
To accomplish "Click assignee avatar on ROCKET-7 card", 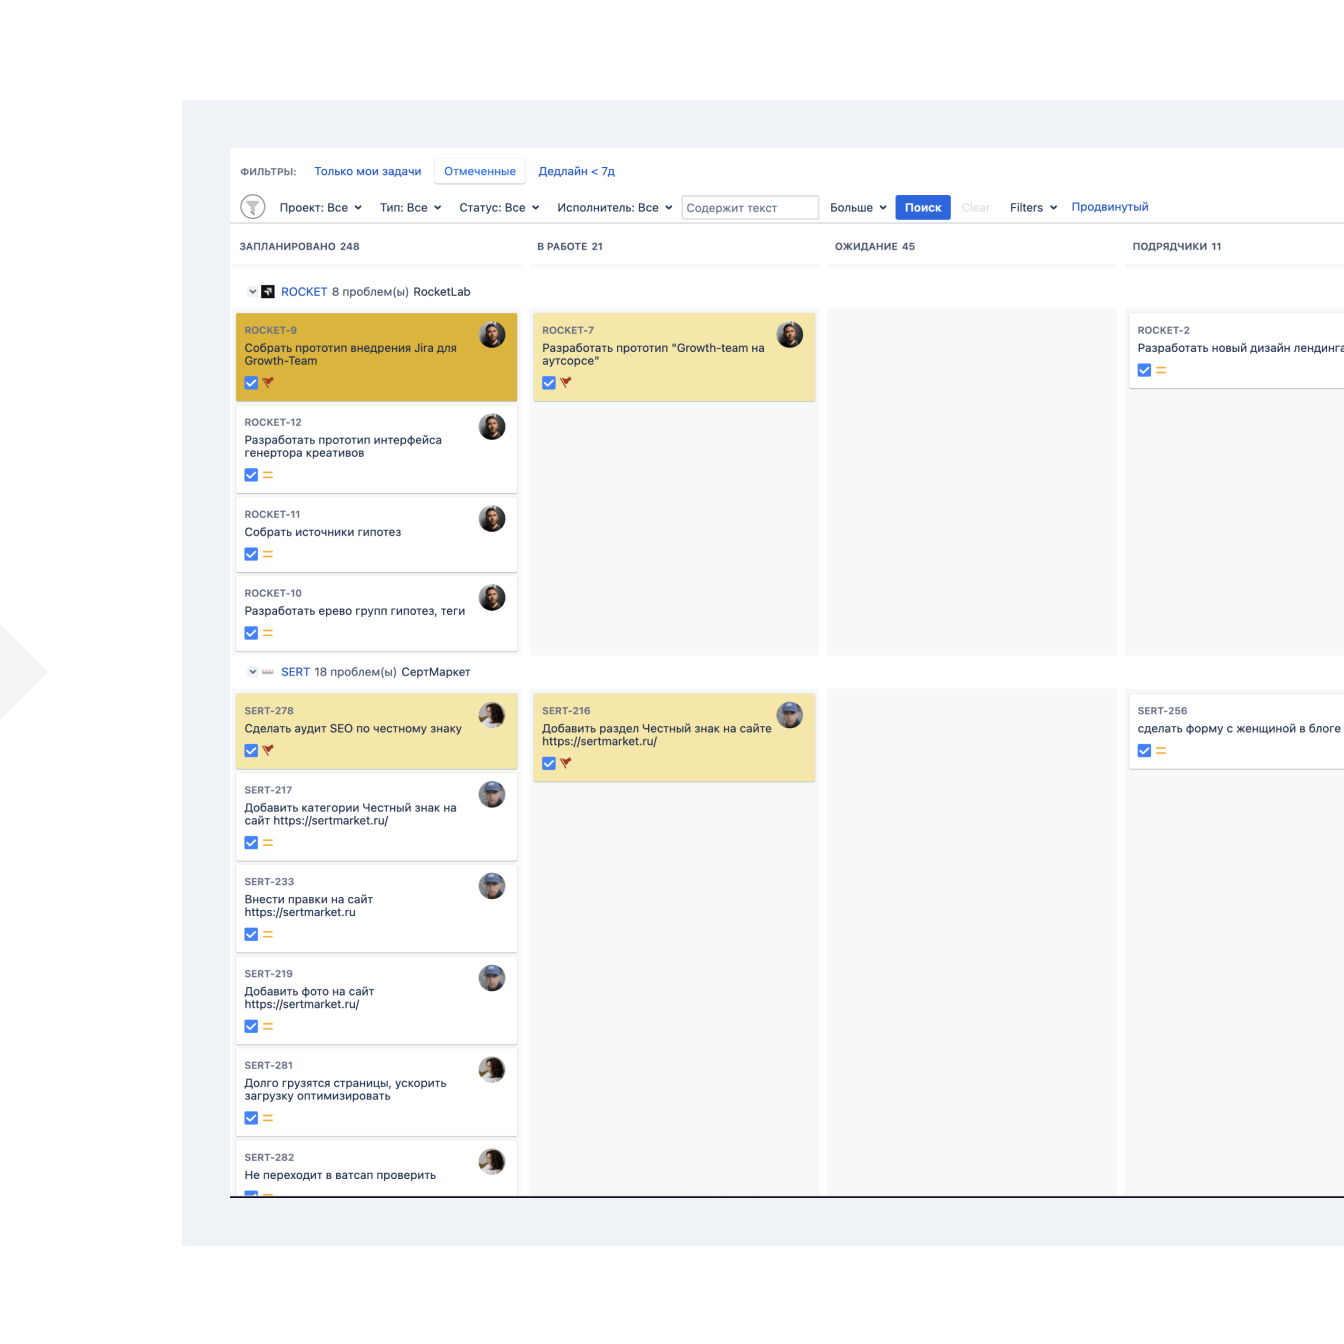I will pyautogui.click(x=789, y=335).
